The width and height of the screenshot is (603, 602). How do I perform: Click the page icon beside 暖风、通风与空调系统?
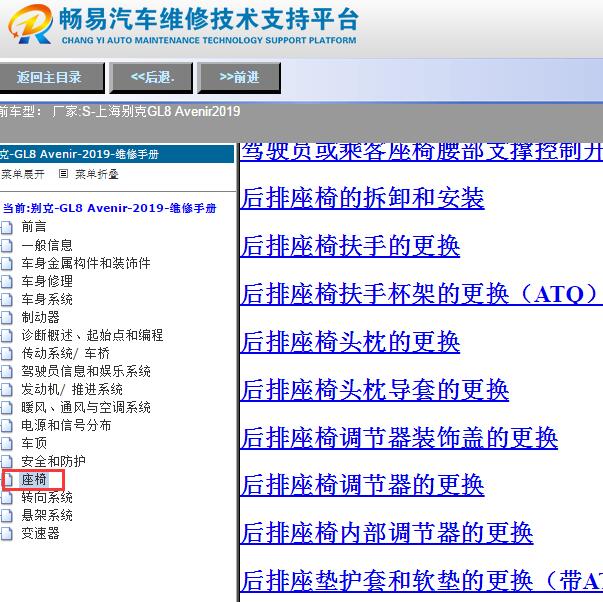click(6, 408)
